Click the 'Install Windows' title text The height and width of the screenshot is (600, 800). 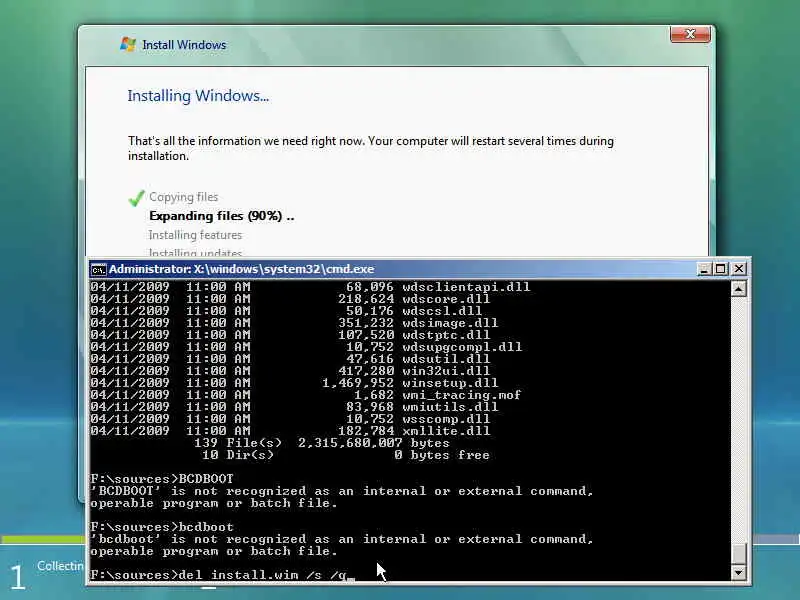[184, 45]
